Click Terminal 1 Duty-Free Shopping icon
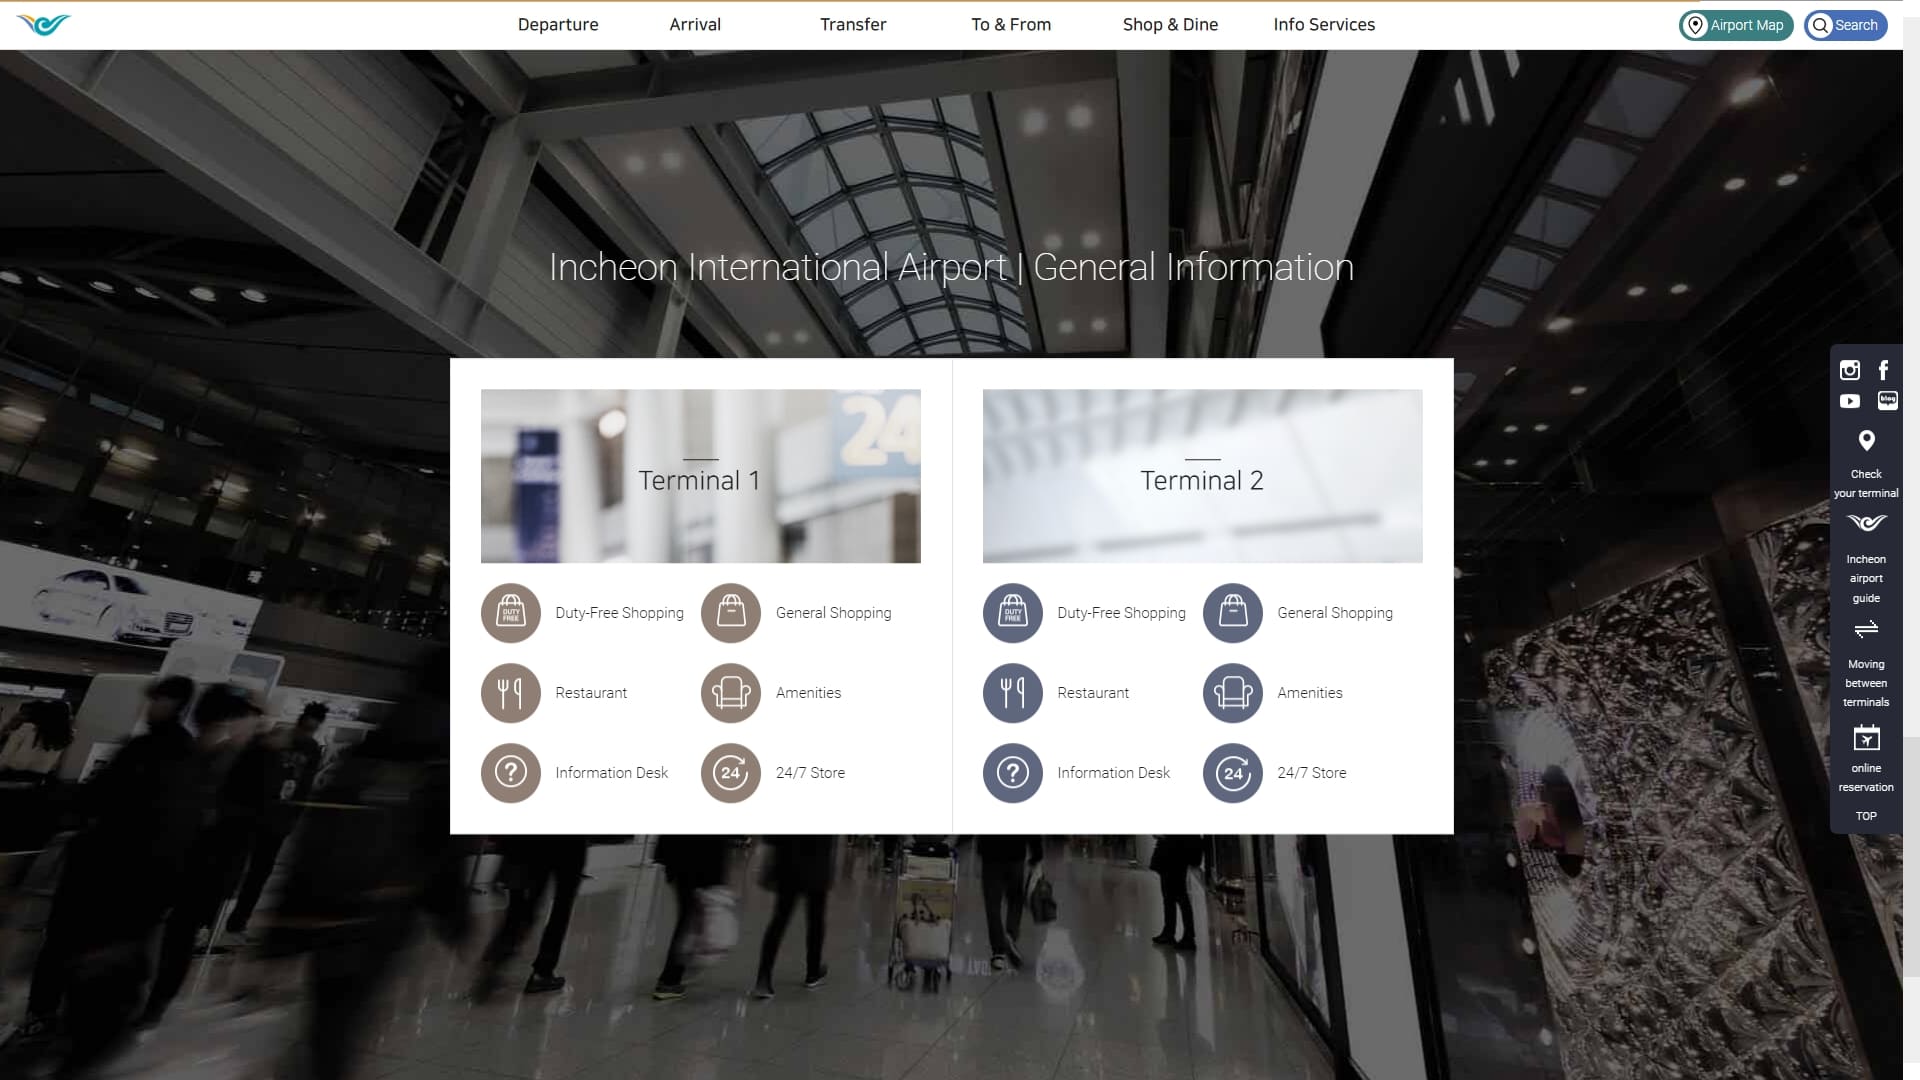 pos(511,613)
